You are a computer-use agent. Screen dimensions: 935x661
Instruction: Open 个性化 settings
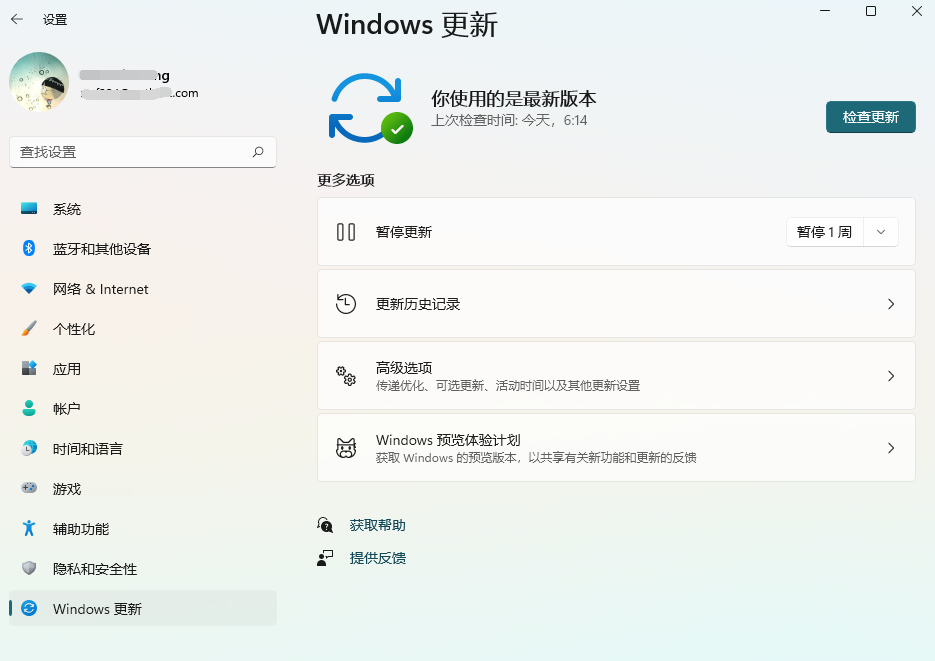(x=143, y=328)
